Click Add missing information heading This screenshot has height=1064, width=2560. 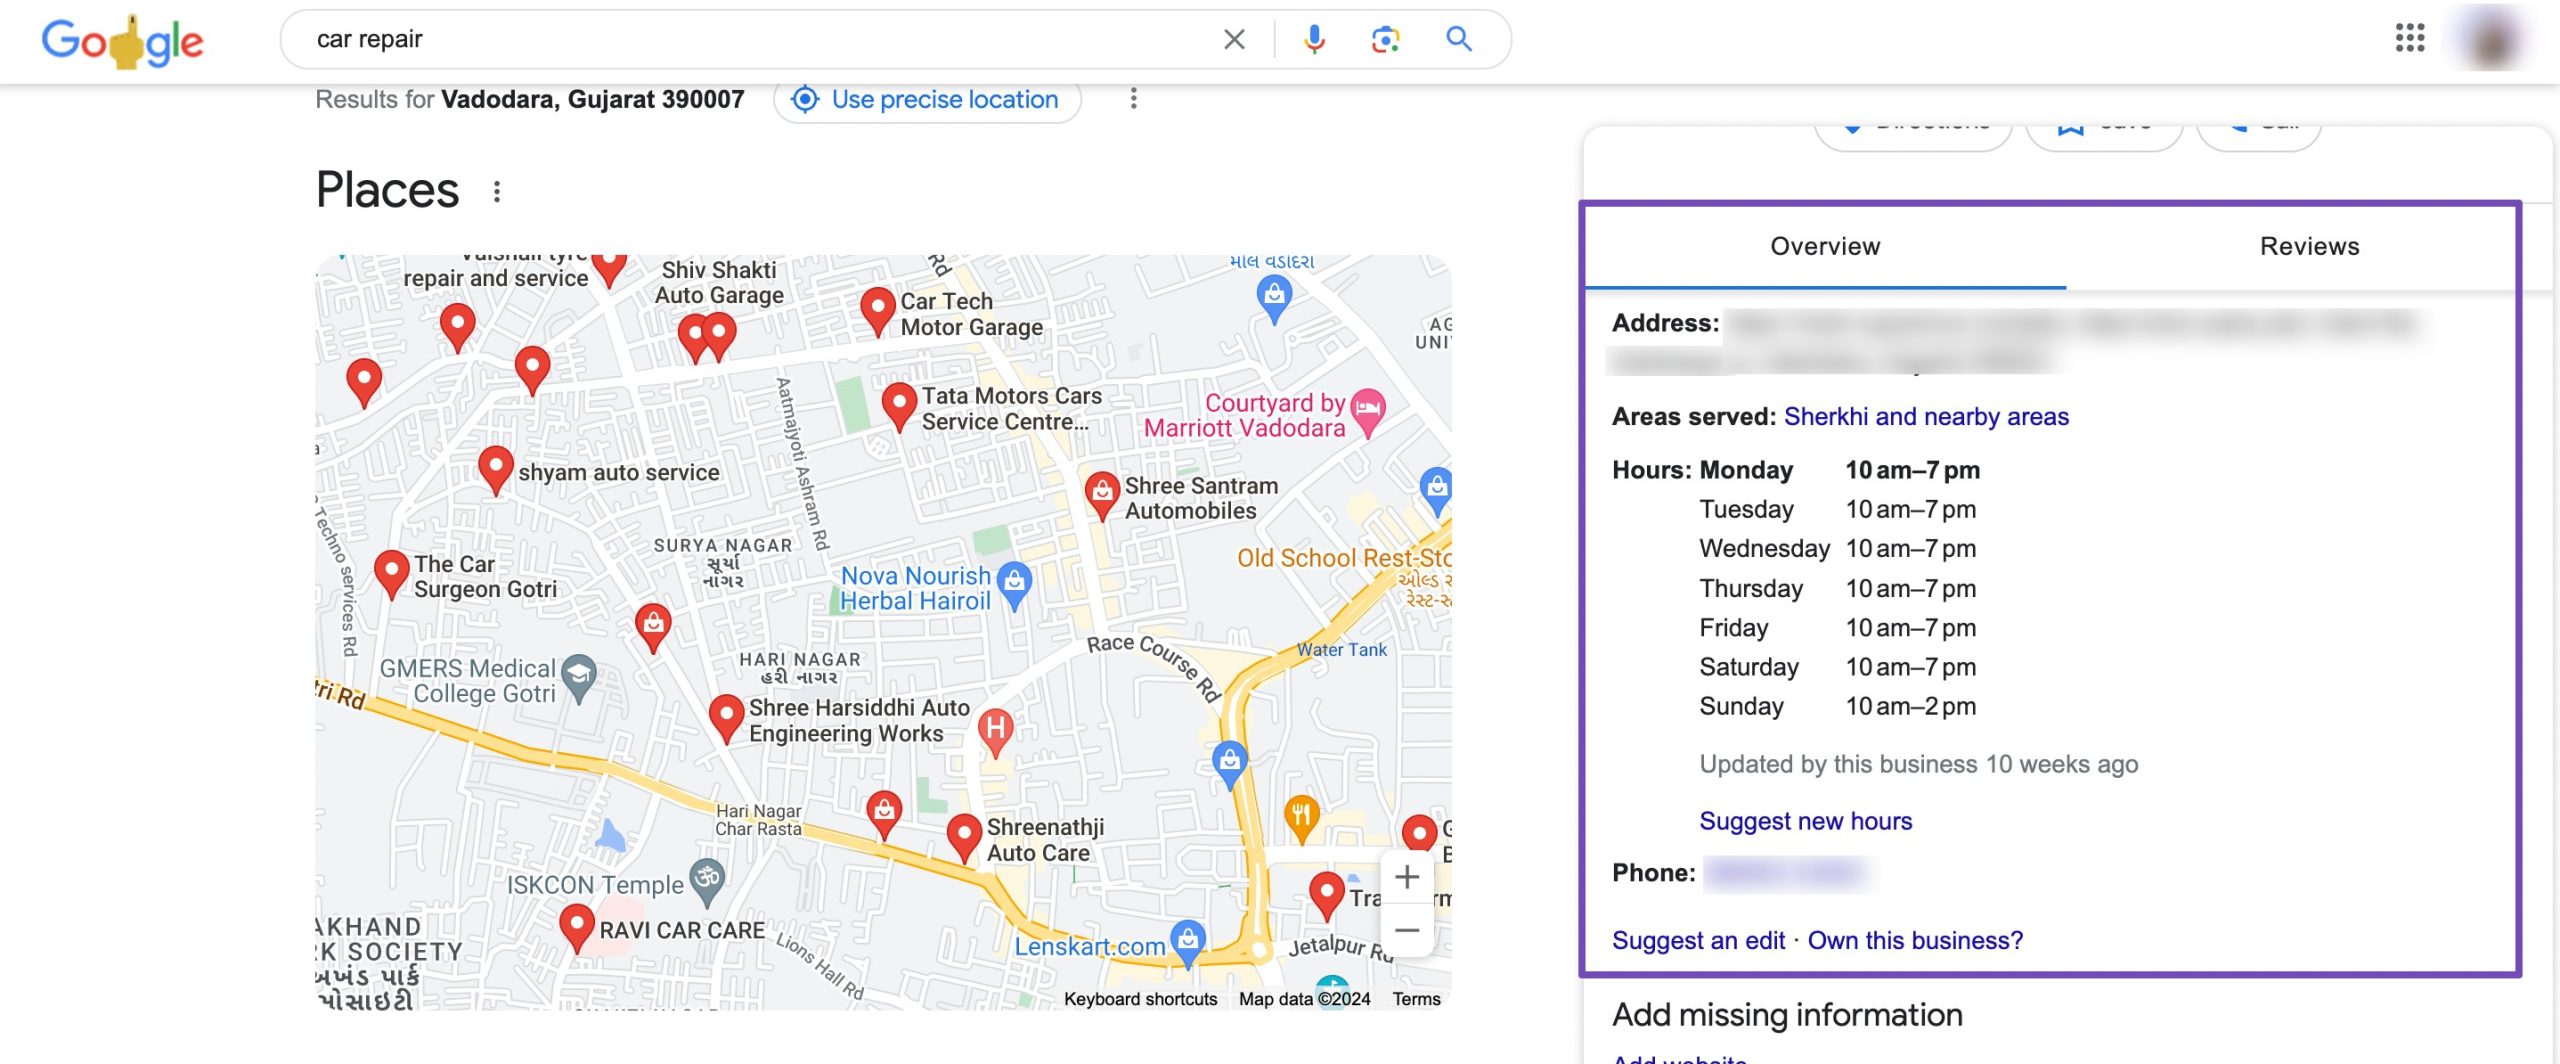click(1787, 1015)
